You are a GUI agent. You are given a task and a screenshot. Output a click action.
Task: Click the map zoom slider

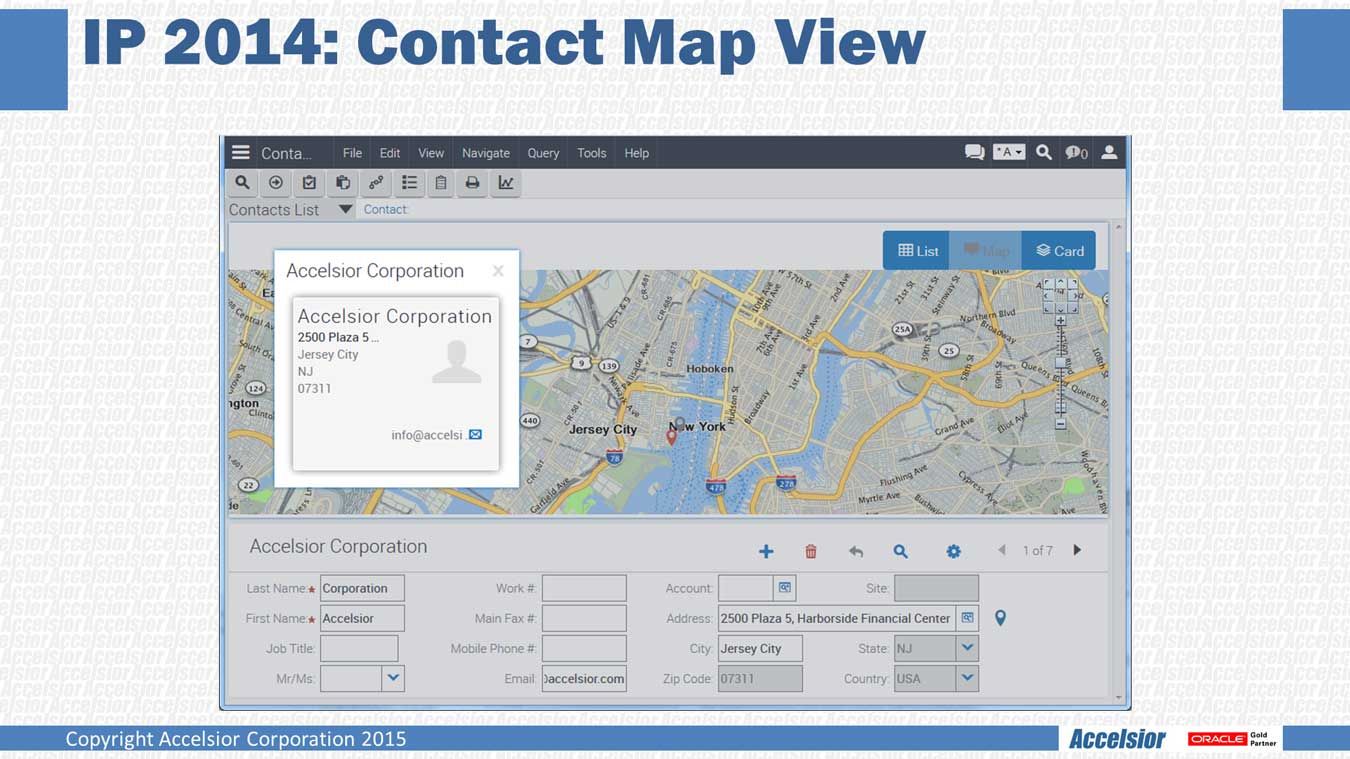pyautogui.click(x=1060, y=363)
